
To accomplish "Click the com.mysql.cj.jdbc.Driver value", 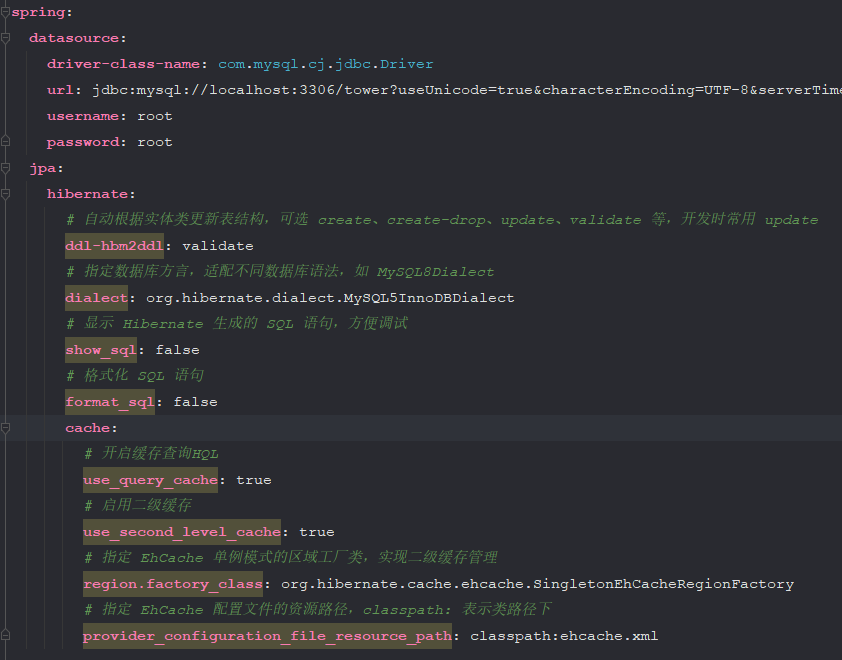I will pos(325,64).
